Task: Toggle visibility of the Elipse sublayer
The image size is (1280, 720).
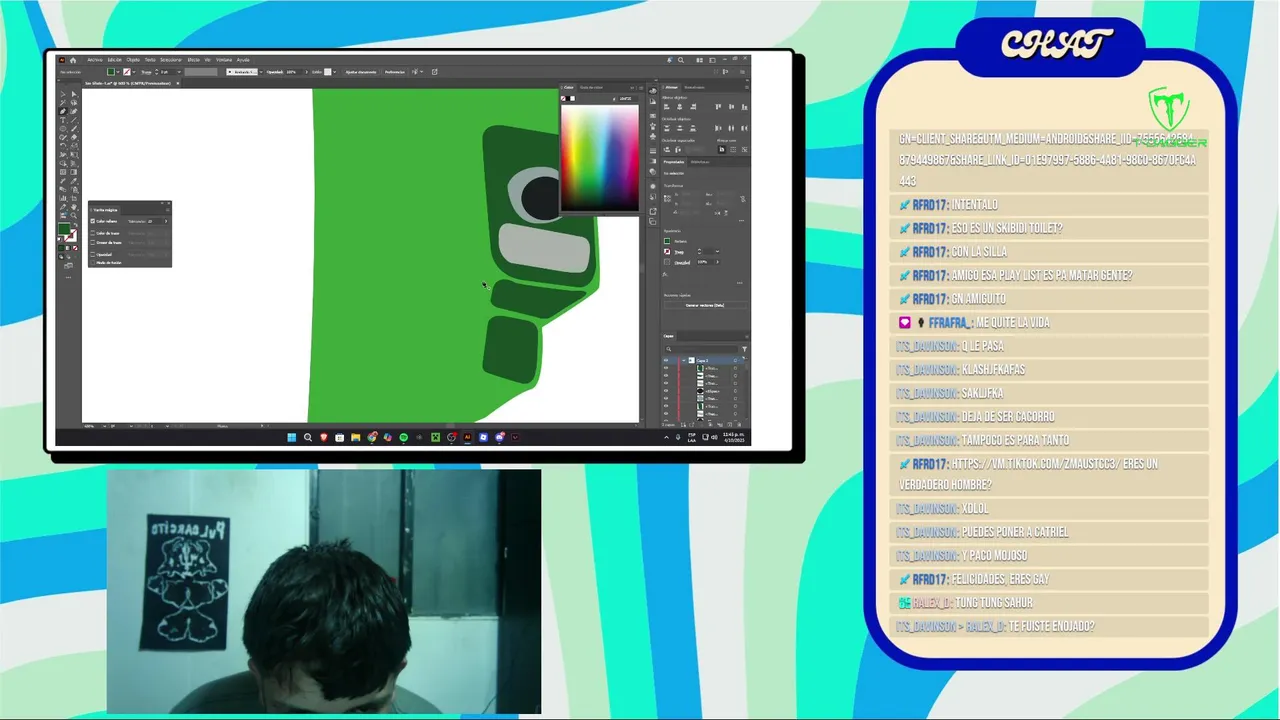Action: coord(666,391)
